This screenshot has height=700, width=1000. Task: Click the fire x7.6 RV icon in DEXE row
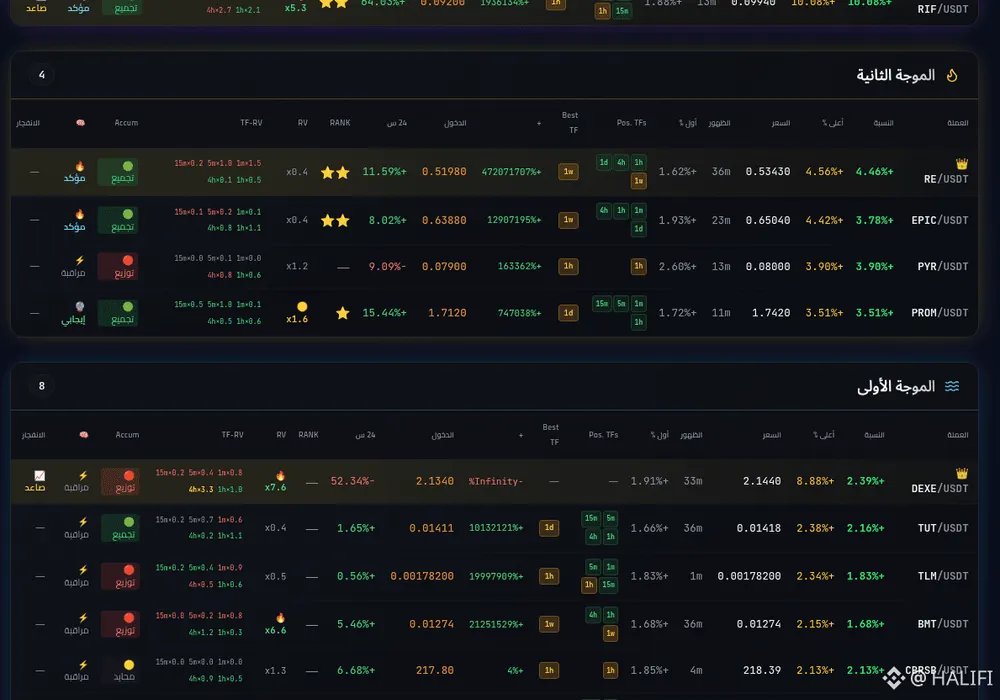[x=280, y=476]
